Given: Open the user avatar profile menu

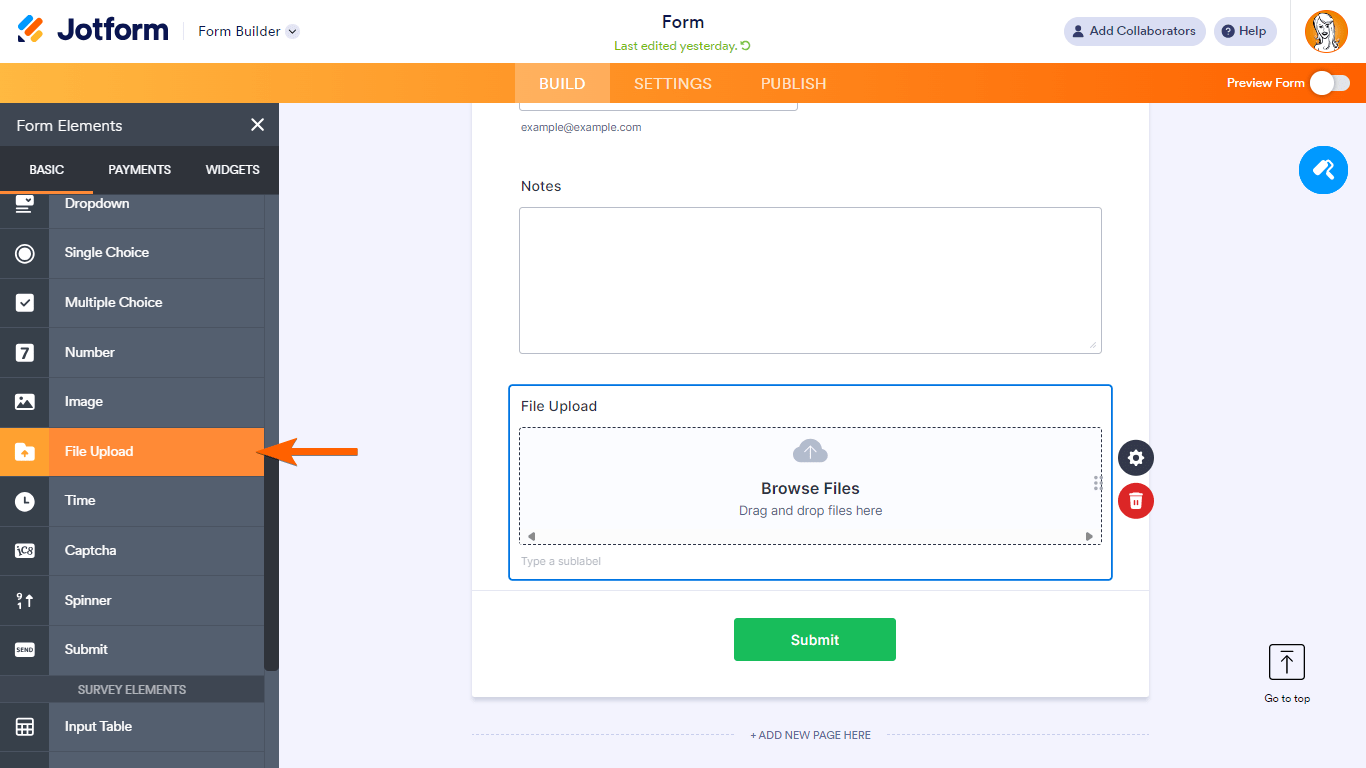Looking at the screenshot, I should 1326,31.
